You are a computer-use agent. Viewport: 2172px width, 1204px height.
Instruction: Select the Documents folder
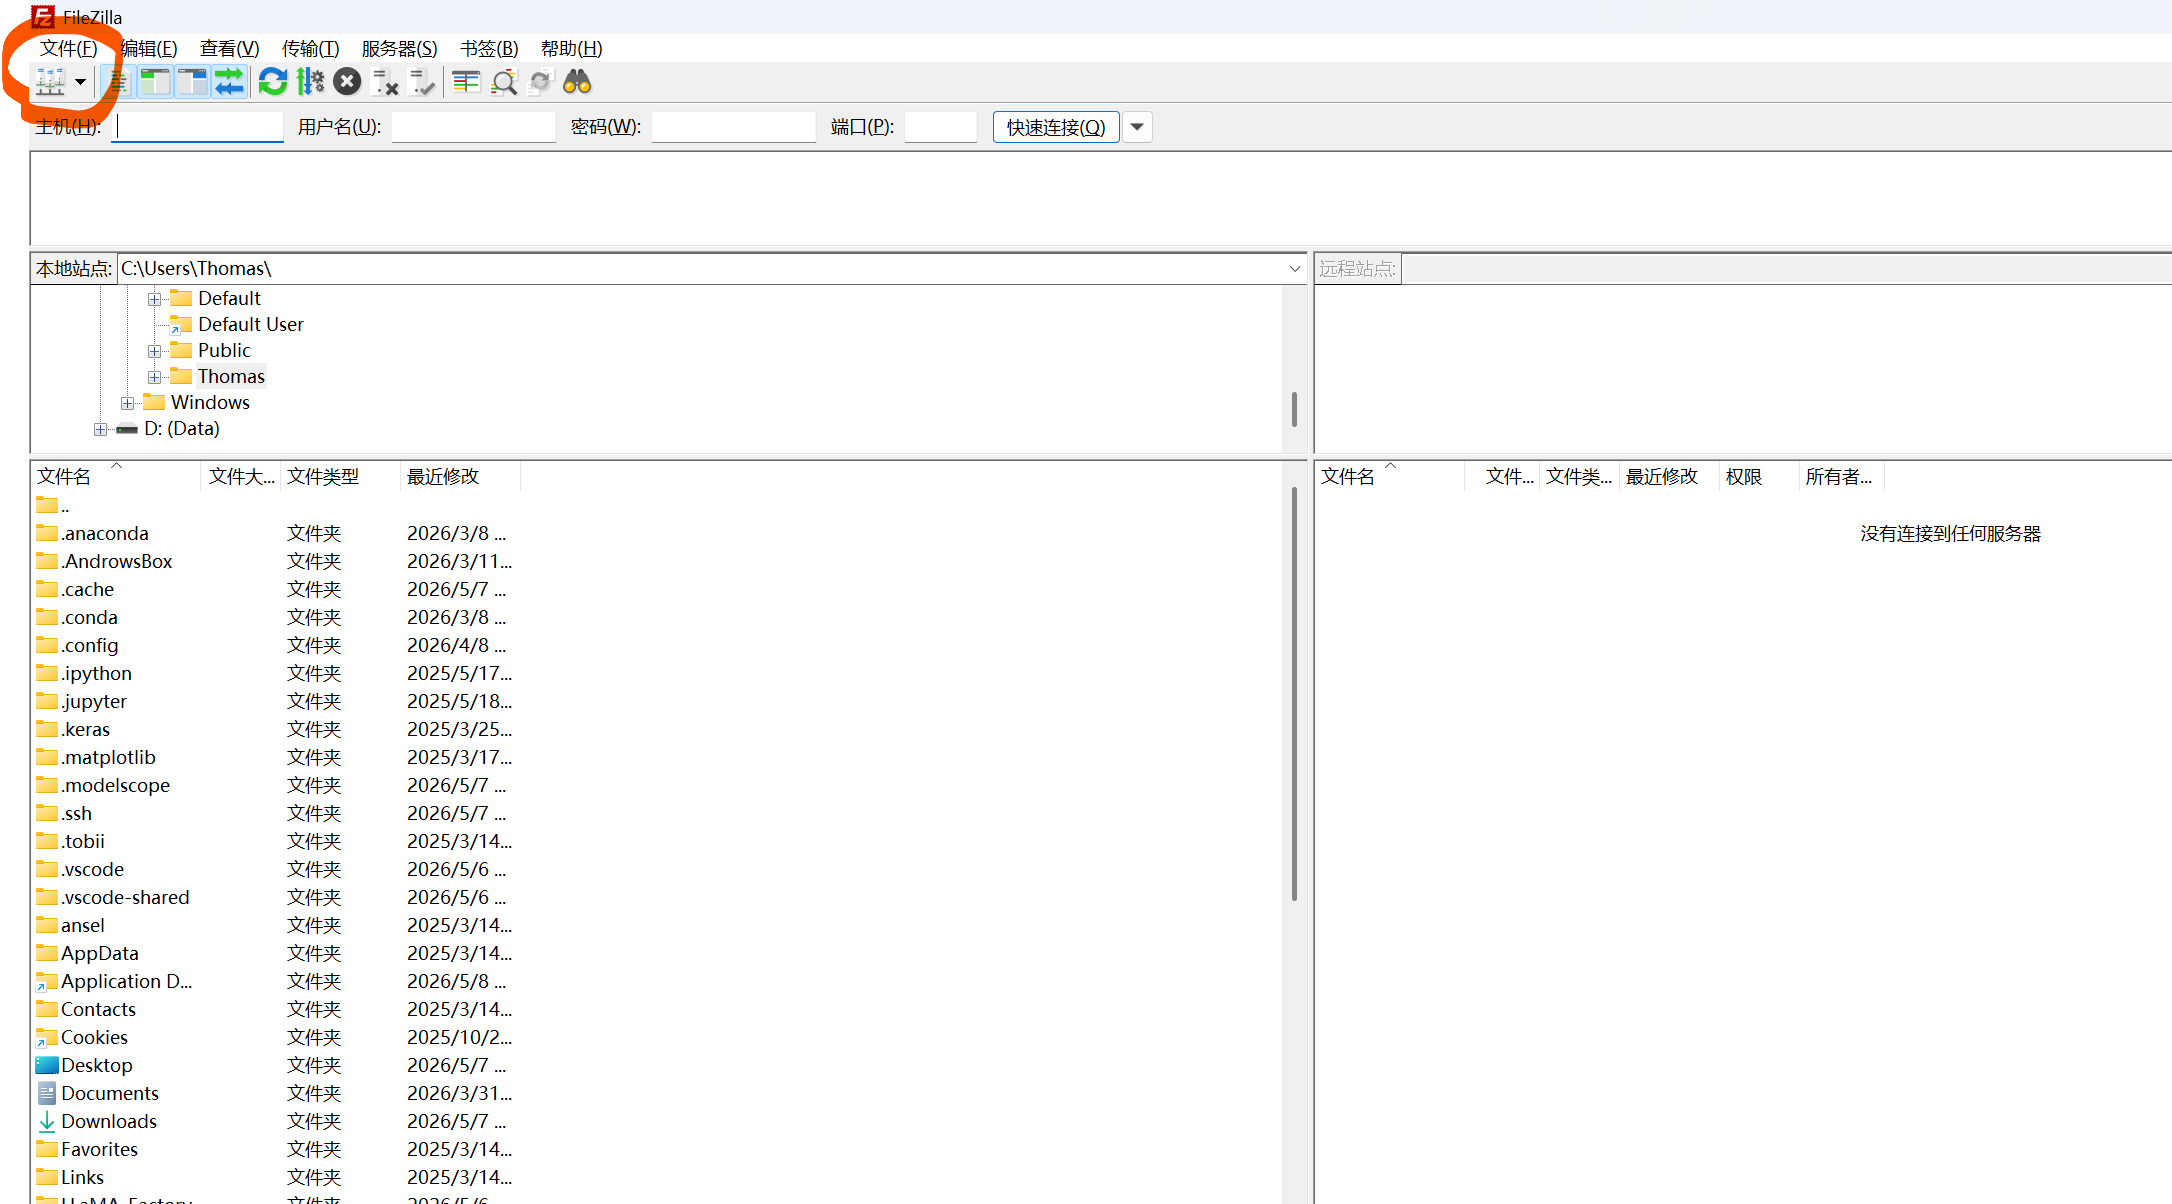[x=109, y=1093]
